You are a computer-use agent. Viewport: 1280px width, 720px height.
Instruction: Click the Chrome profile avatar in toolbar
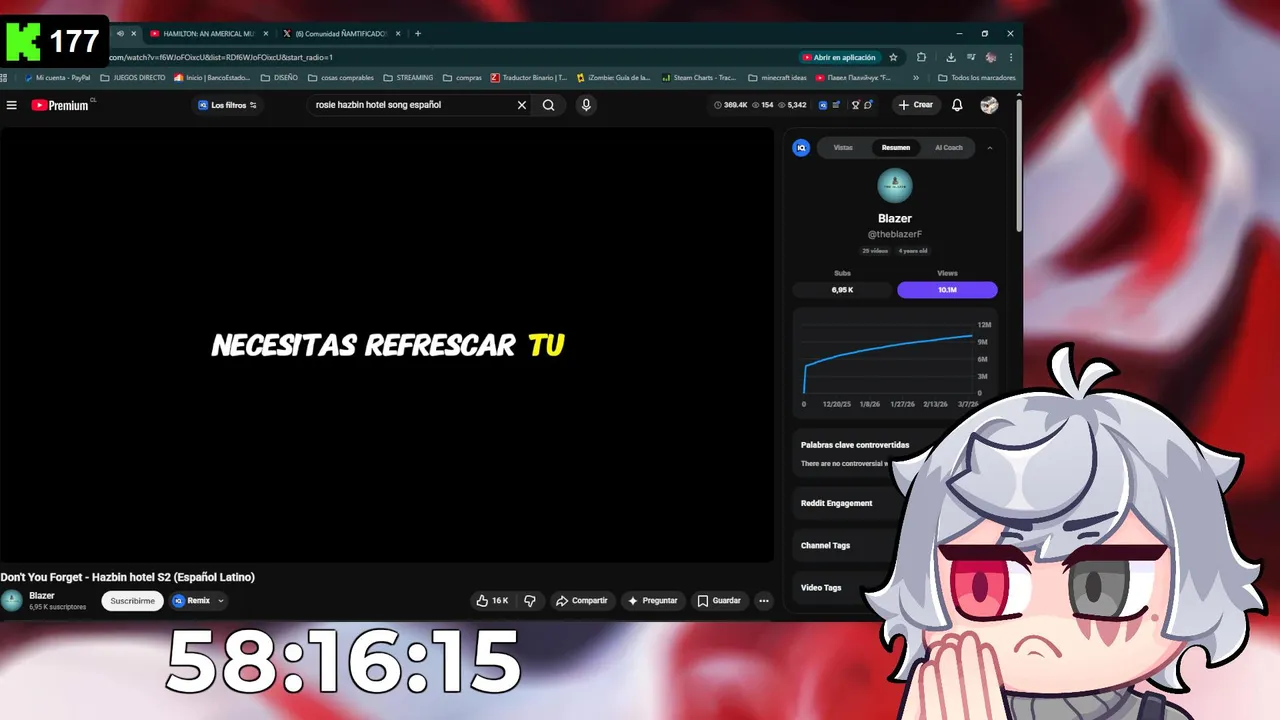(991, 57)
